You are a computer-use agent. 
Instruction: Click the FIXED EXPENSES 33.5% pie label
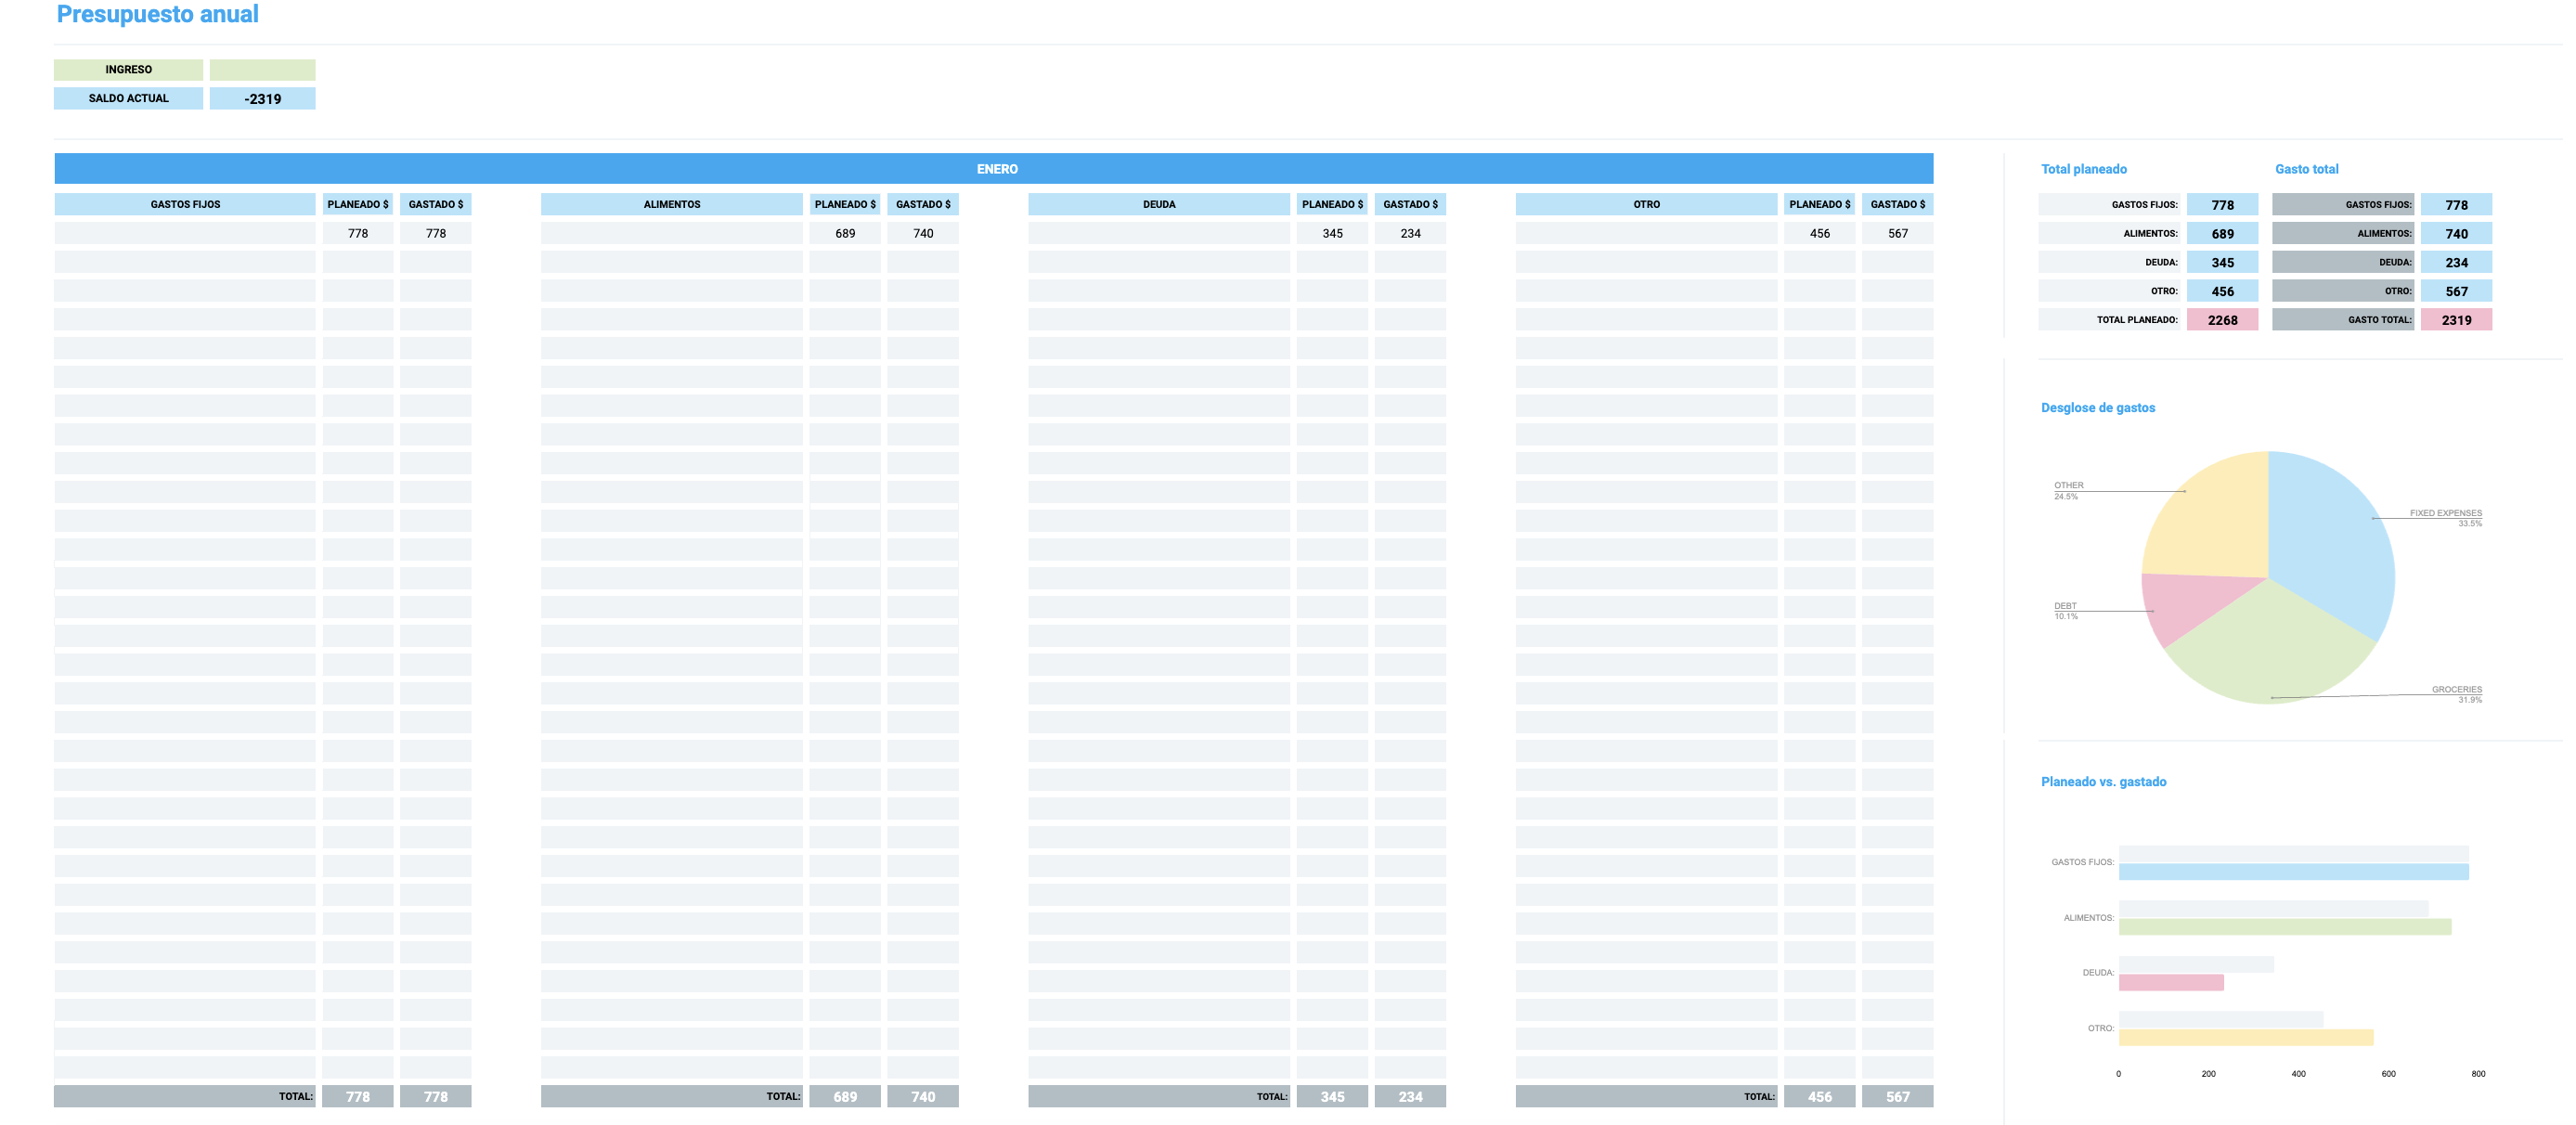tap(2445, 518)
